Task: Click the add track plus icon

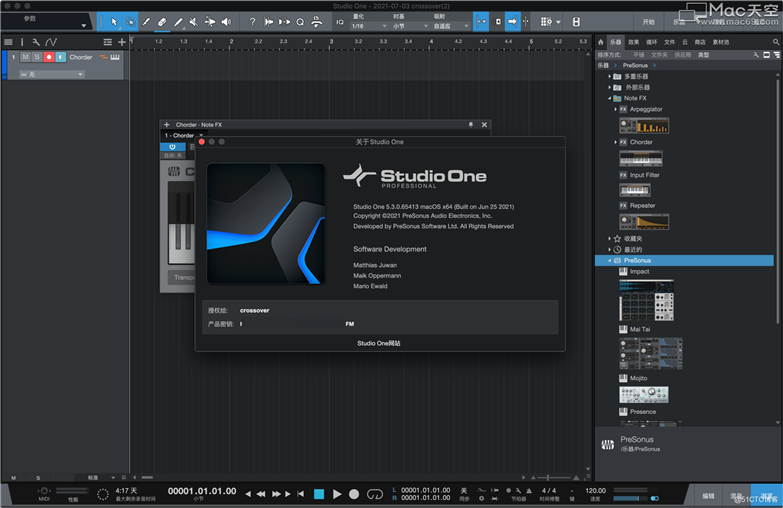Action: pos(122,42)
